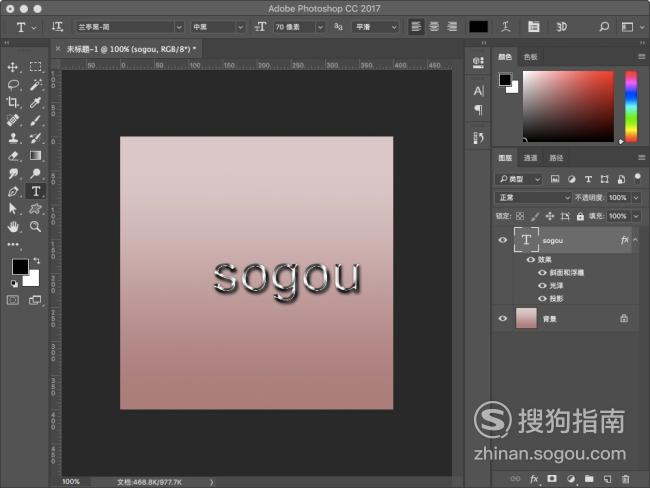Select the History Brush tool
Image resolution: width=650 pixels, height=488 pixels.
point(35,138)
